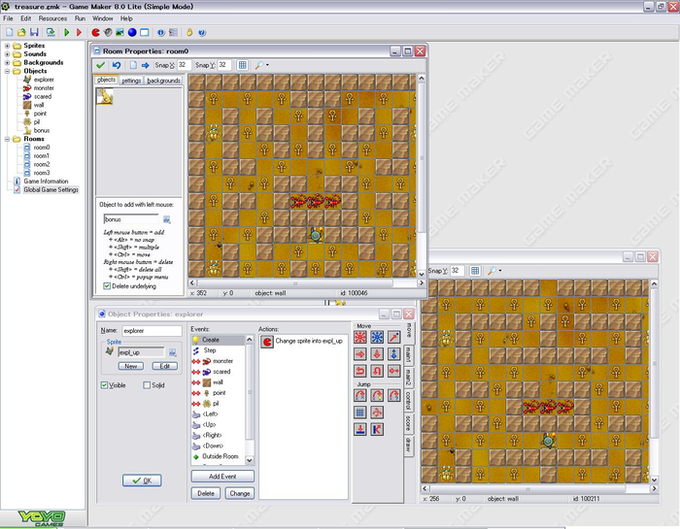Click Snap X field in room0
Image resolution: width=680 pixels, height=529 pixels.
[183, 65]
